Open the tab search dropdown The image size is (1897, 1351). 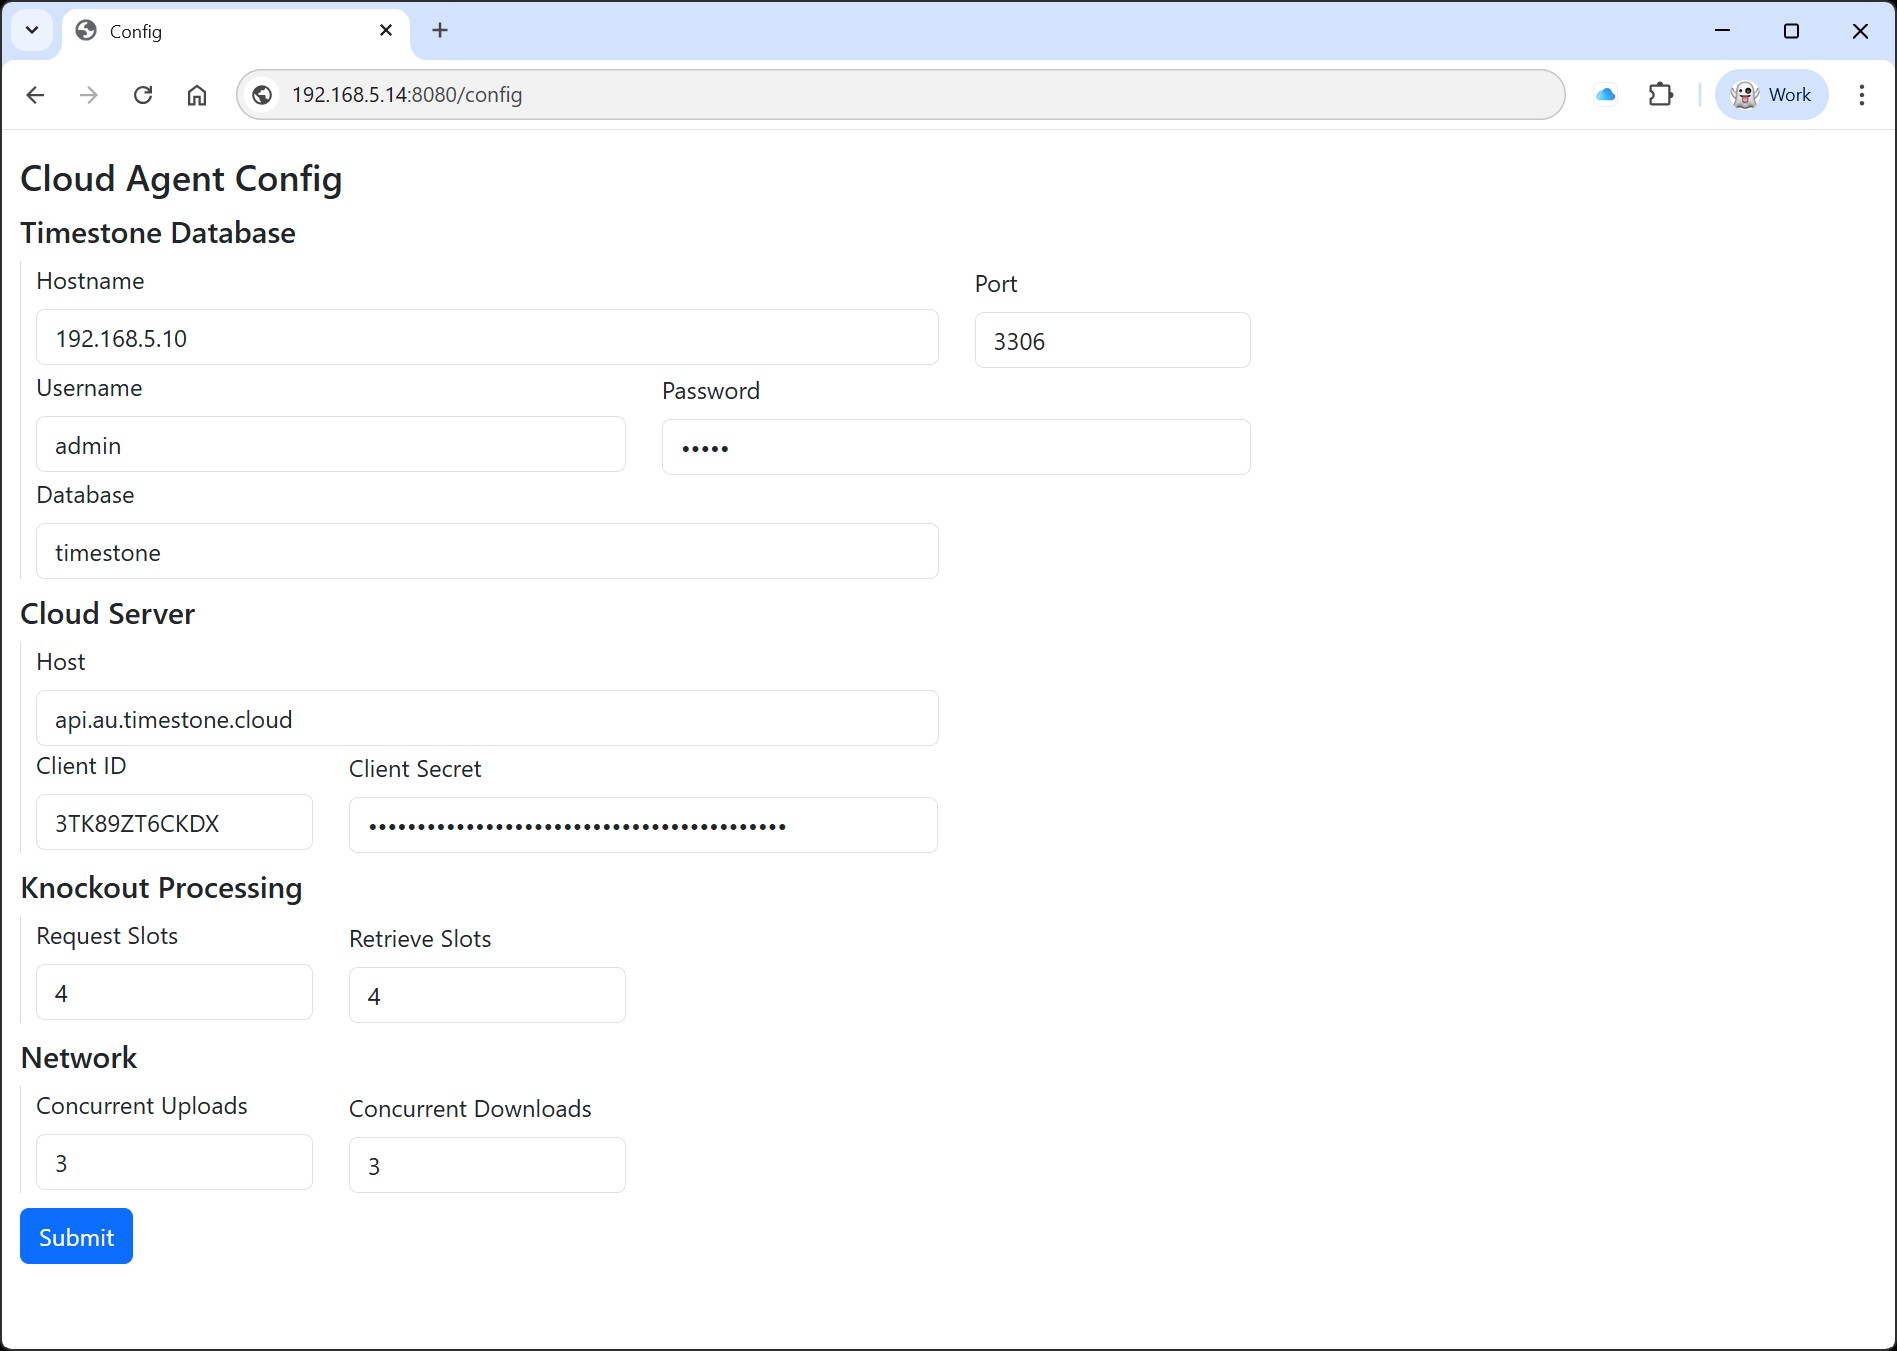click(32, 31)
